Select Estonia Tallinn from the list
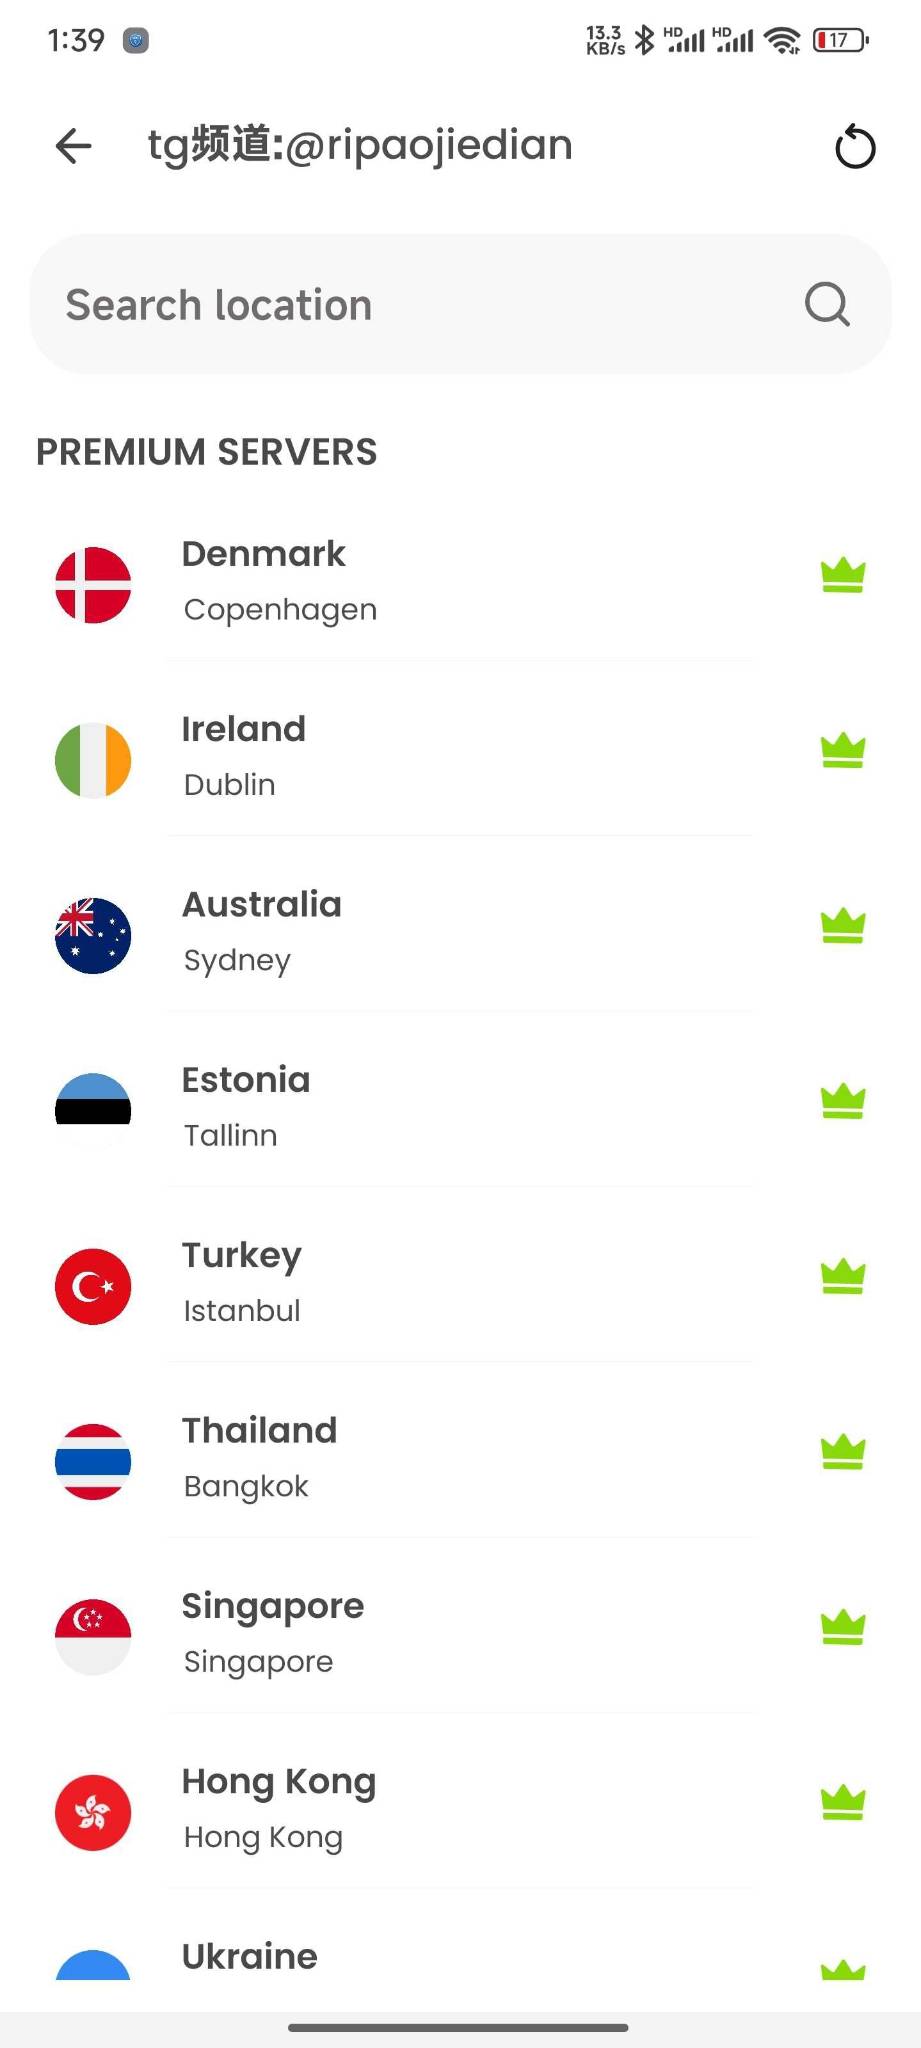The width and height of the screenshot is (921, 2048). pyautogui.click(x=460, y=1110)
